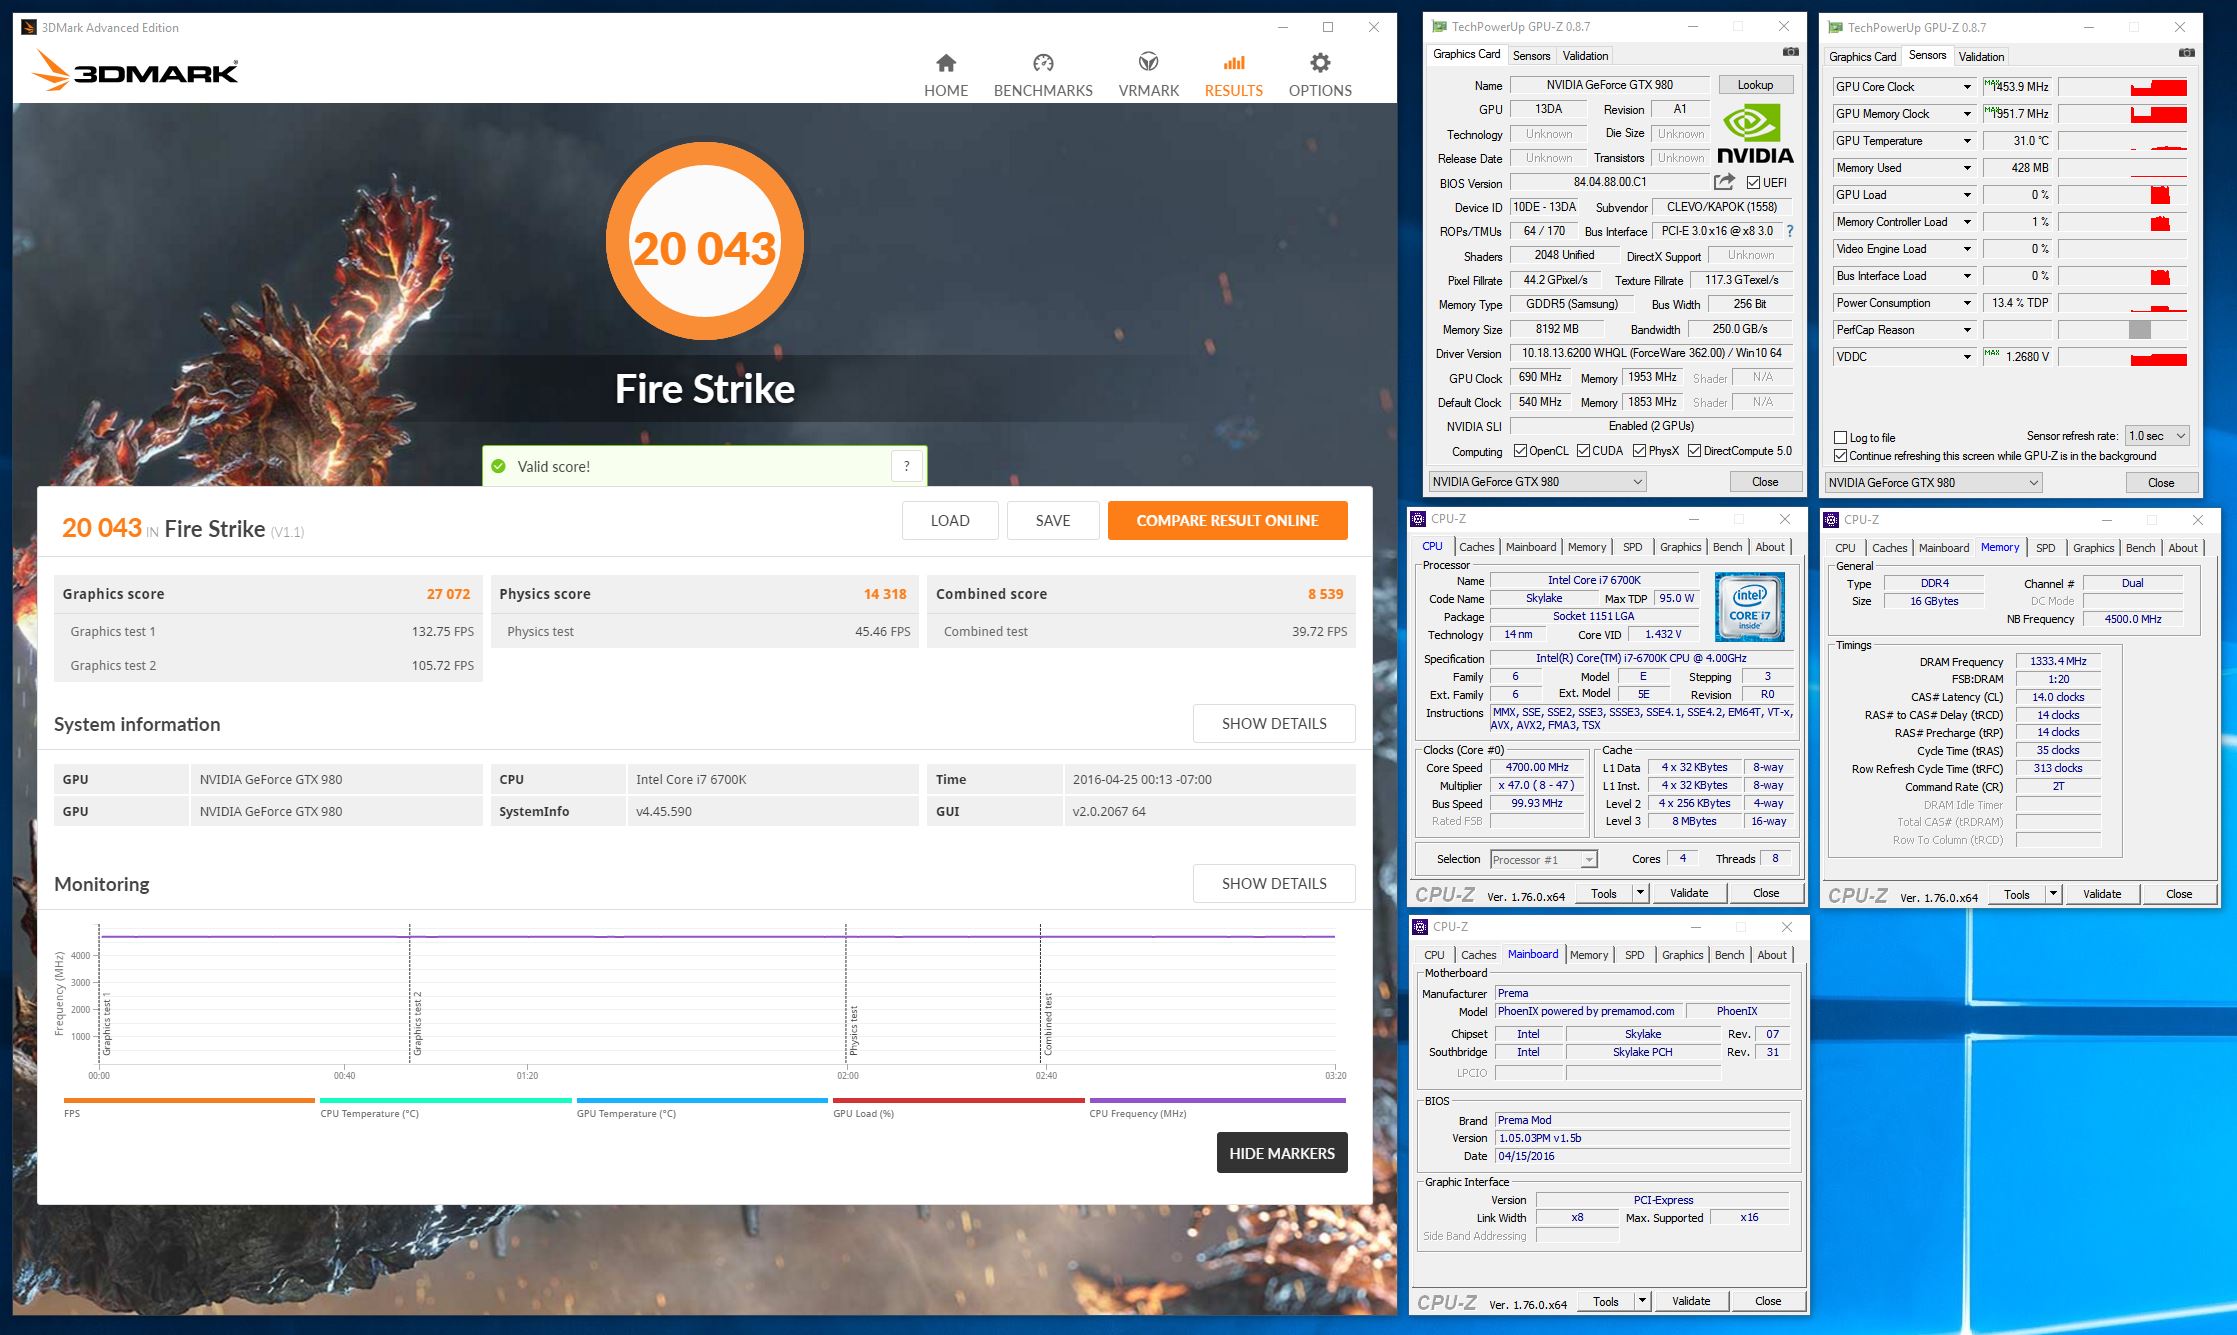Viewport: 2237px width, 1335px height.
Task: Click the CPU-Z title bar icon of the Memory window
Action: pos(1832,520)
